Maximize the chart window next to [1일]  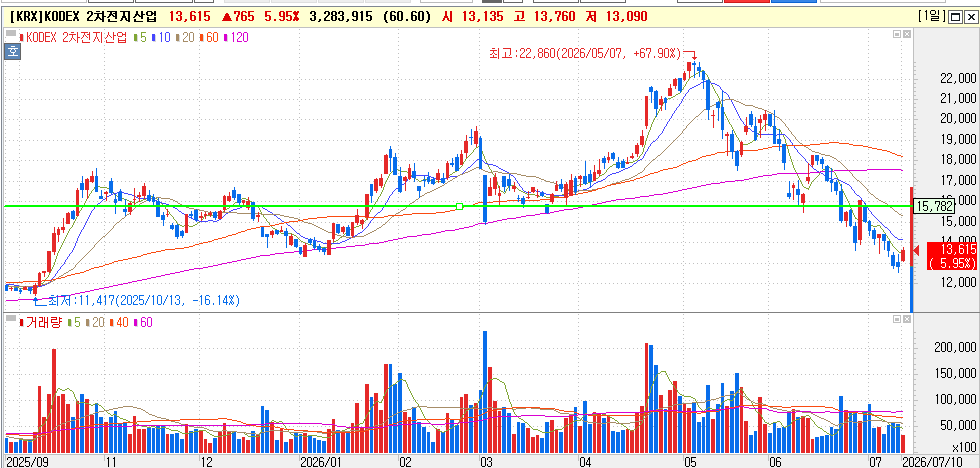[956, 17]
